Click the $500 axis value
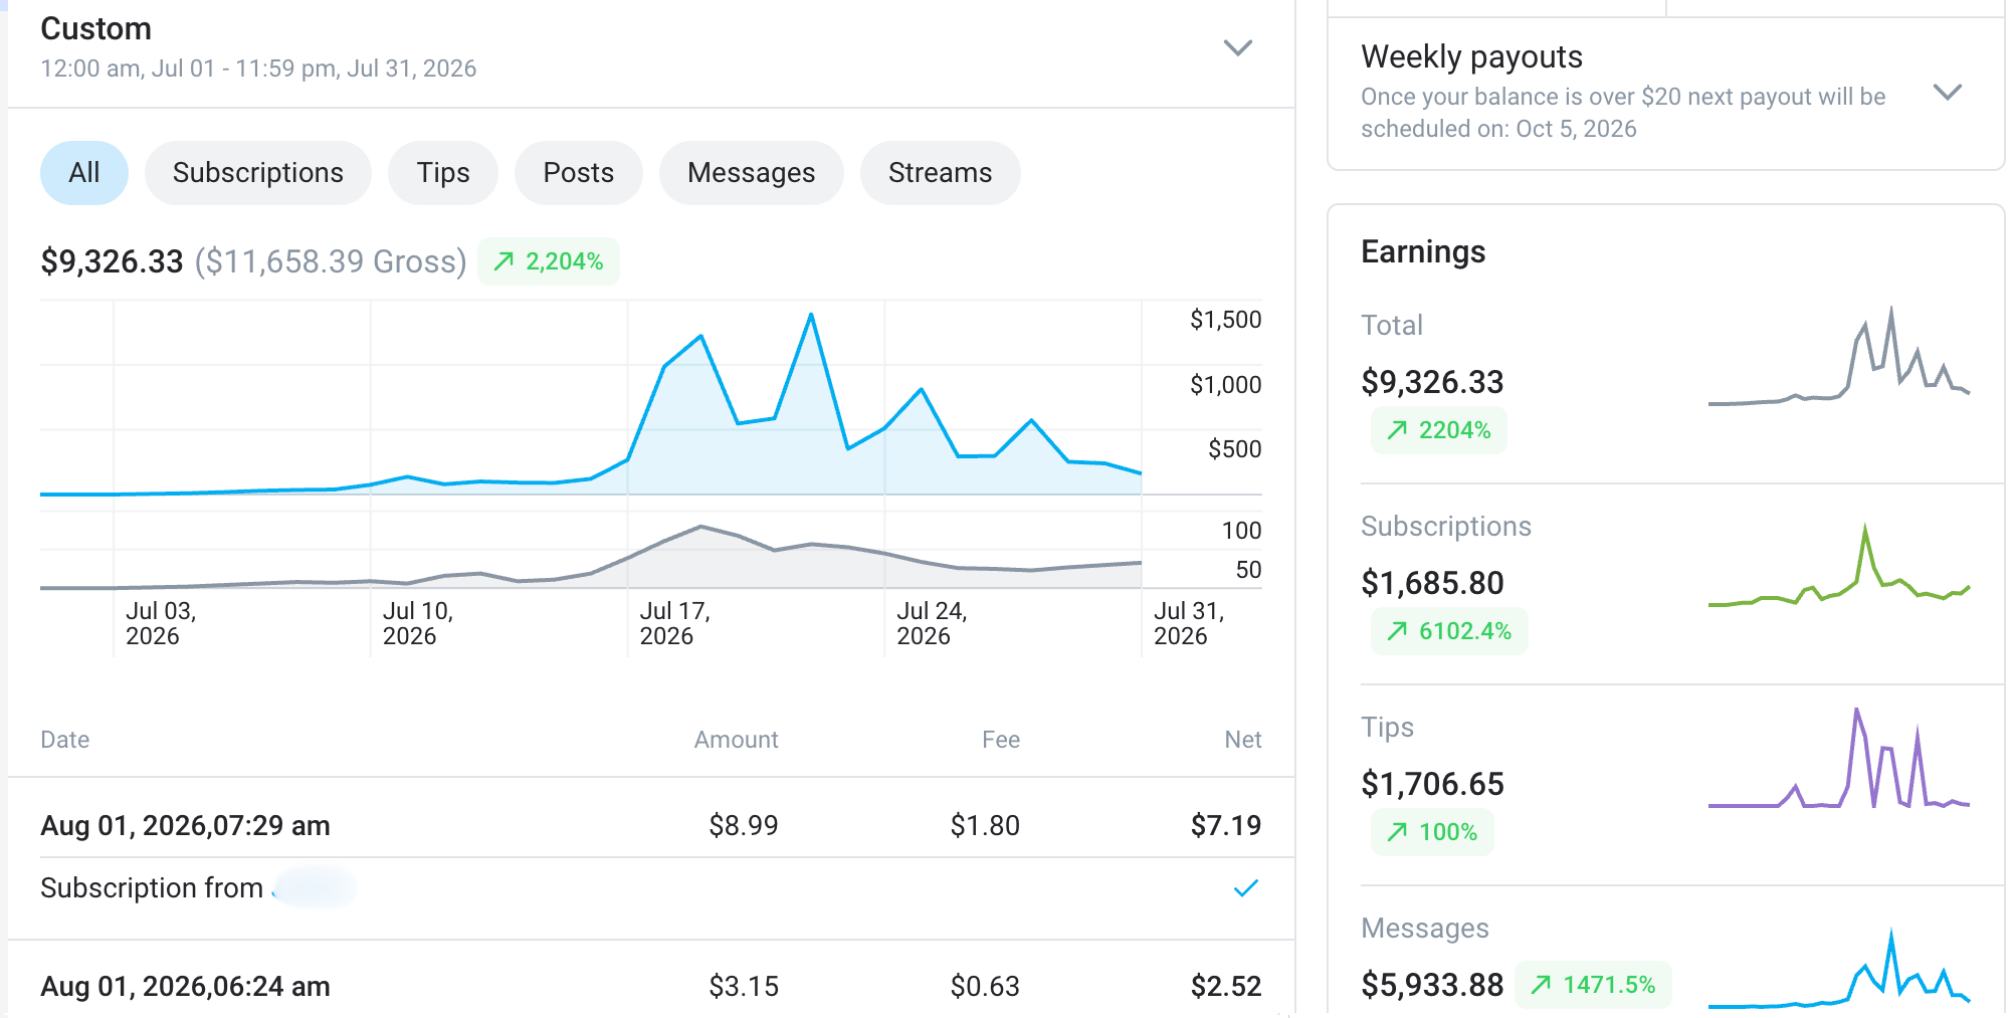Screen dimensions: 2014x1018 pos(1234,449)
